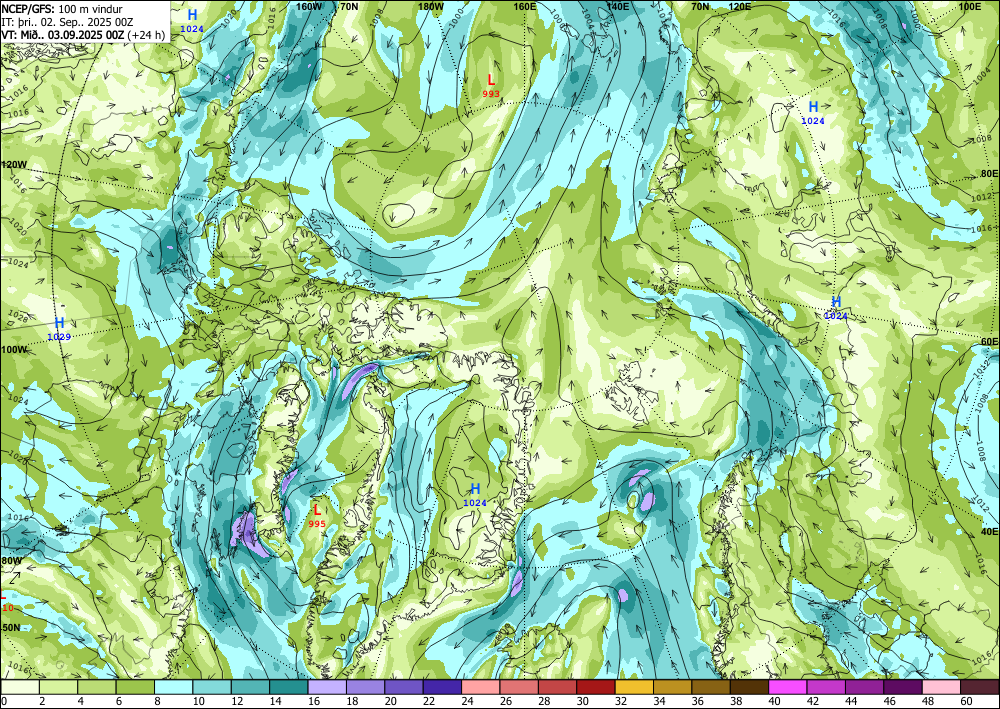Select the 2–4 light green legend swatch
This screenshot has height=709, width=1000.
pyautogui.click(x=59, y=687)
